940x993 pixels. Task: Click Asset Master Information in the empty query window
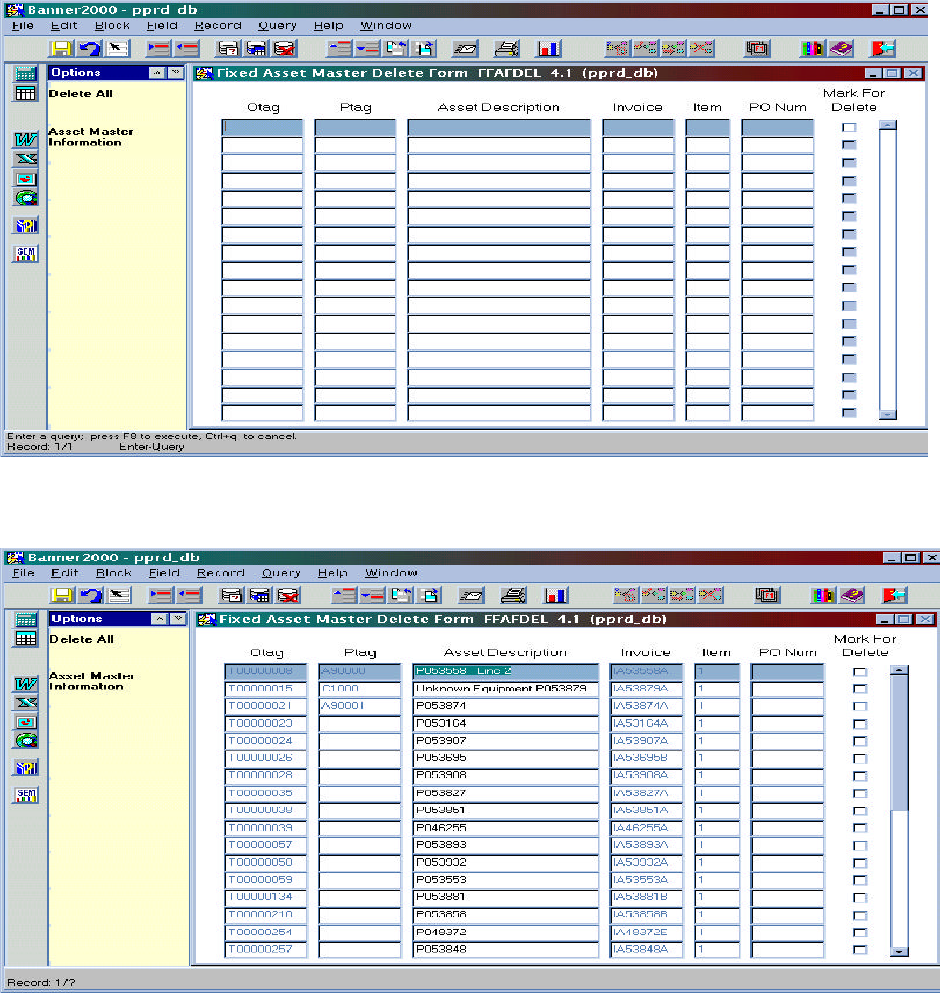(91, 137)
